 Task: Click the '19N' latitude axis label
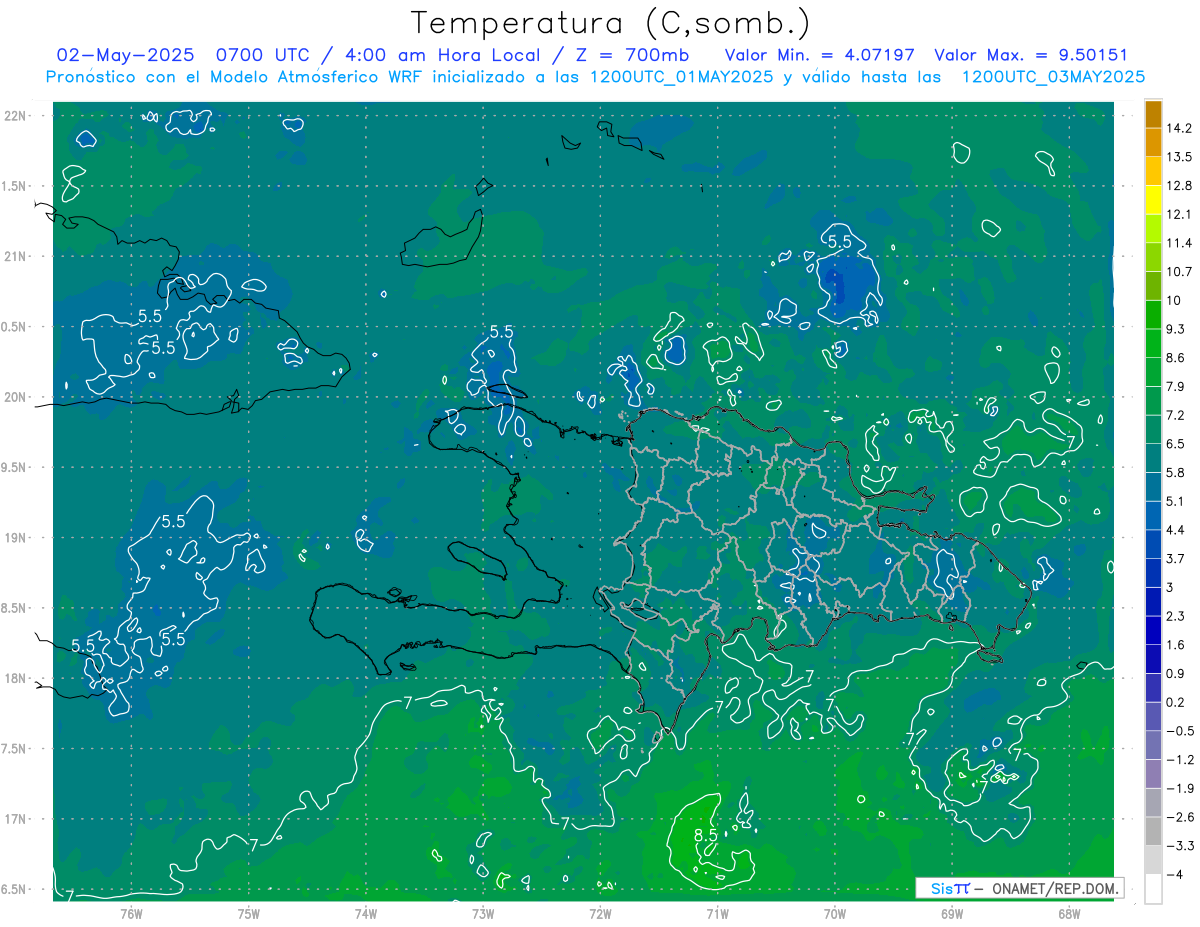[15, 538]
